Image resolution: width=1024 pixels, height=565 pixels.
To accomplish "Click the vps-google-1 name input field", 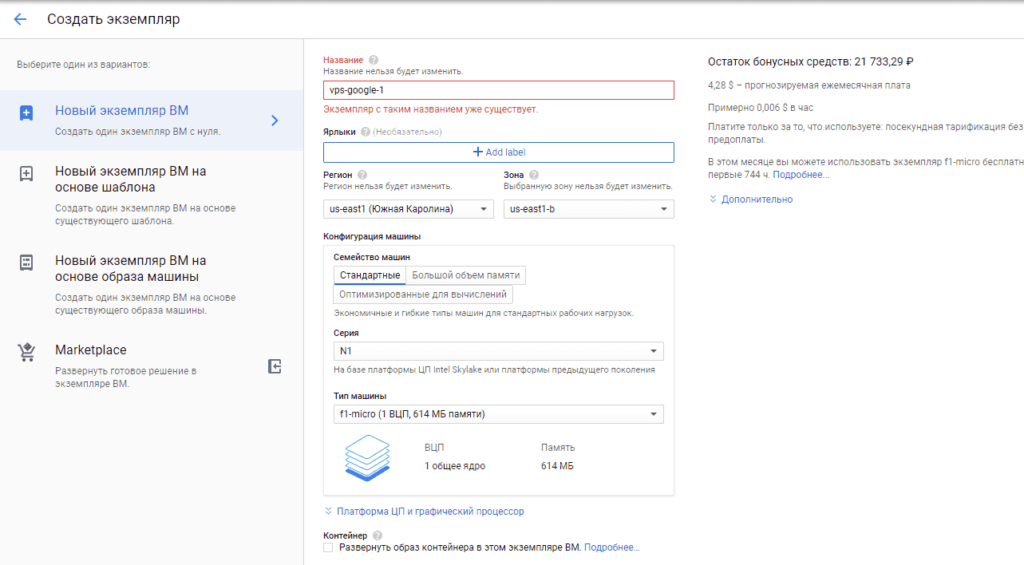I will 498,90.
